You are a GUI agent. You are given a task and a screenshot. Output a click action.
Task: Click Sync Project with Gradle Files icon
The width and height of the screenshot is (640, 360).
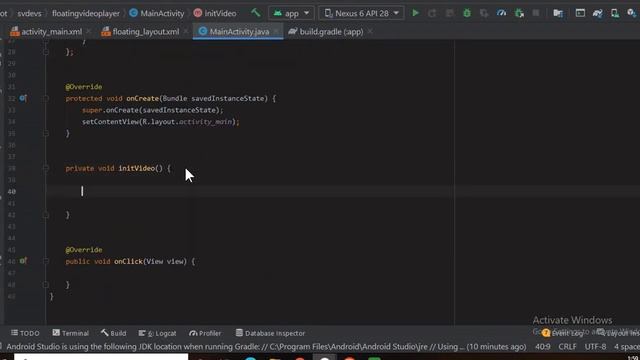click(598, 13)
